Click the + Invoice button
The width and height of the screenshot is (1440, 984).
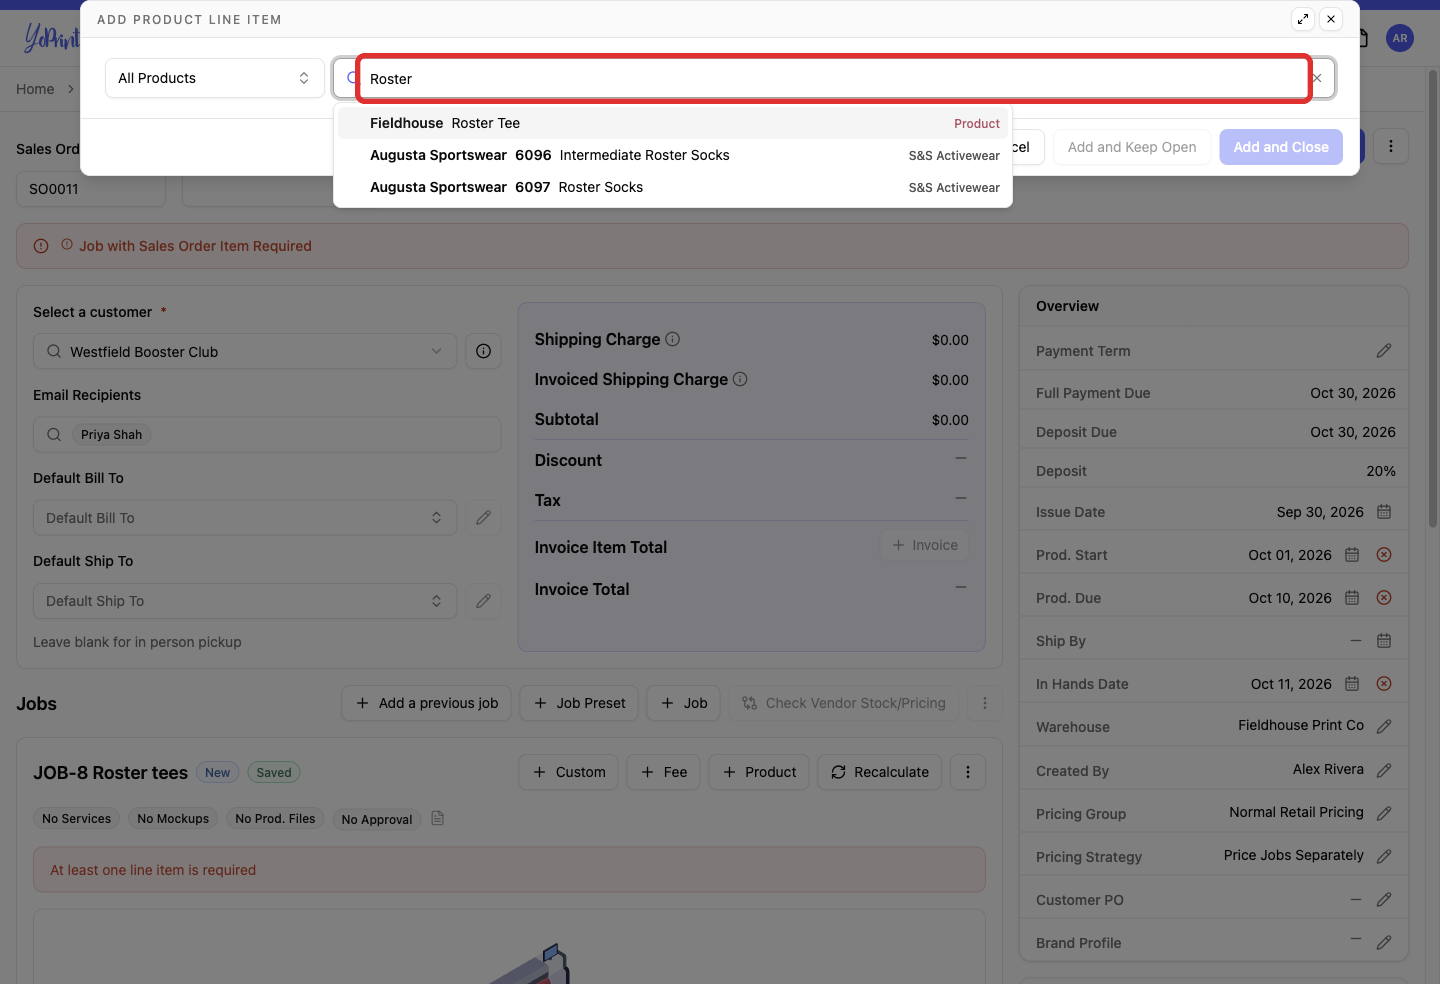[x=925, y=545]
